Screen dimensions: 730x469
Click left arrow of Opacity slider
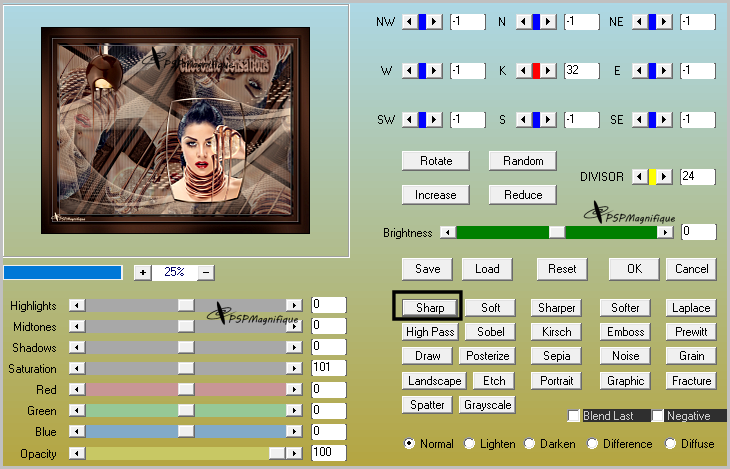(x=76, y=453)
